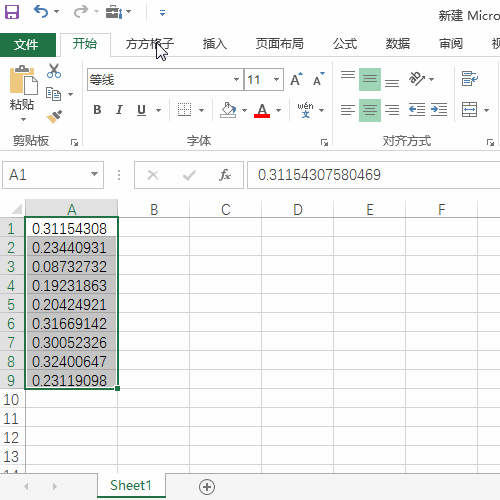Toggle Italic formatting
This screenshot has height=500, width=500.
(x=119, y=110)
